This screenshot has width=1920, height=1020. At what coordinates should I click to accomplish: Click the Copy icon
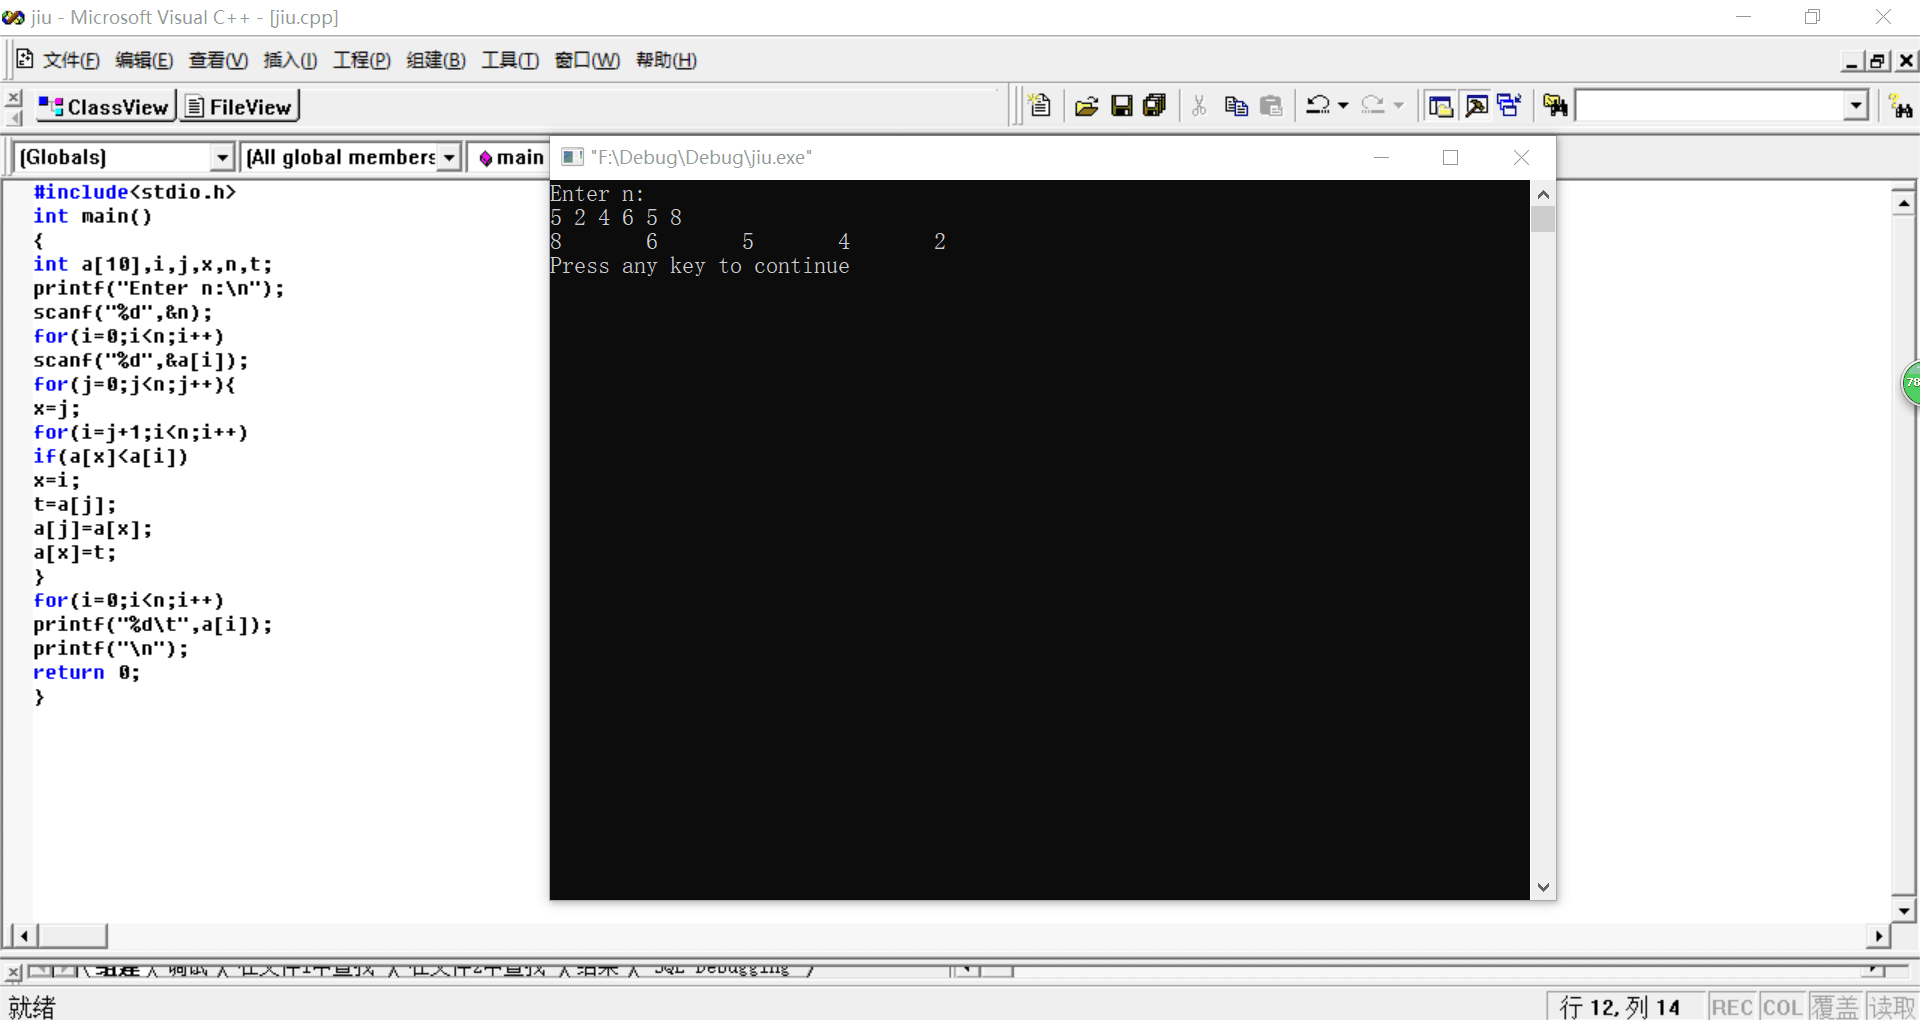pos(1236,105)
